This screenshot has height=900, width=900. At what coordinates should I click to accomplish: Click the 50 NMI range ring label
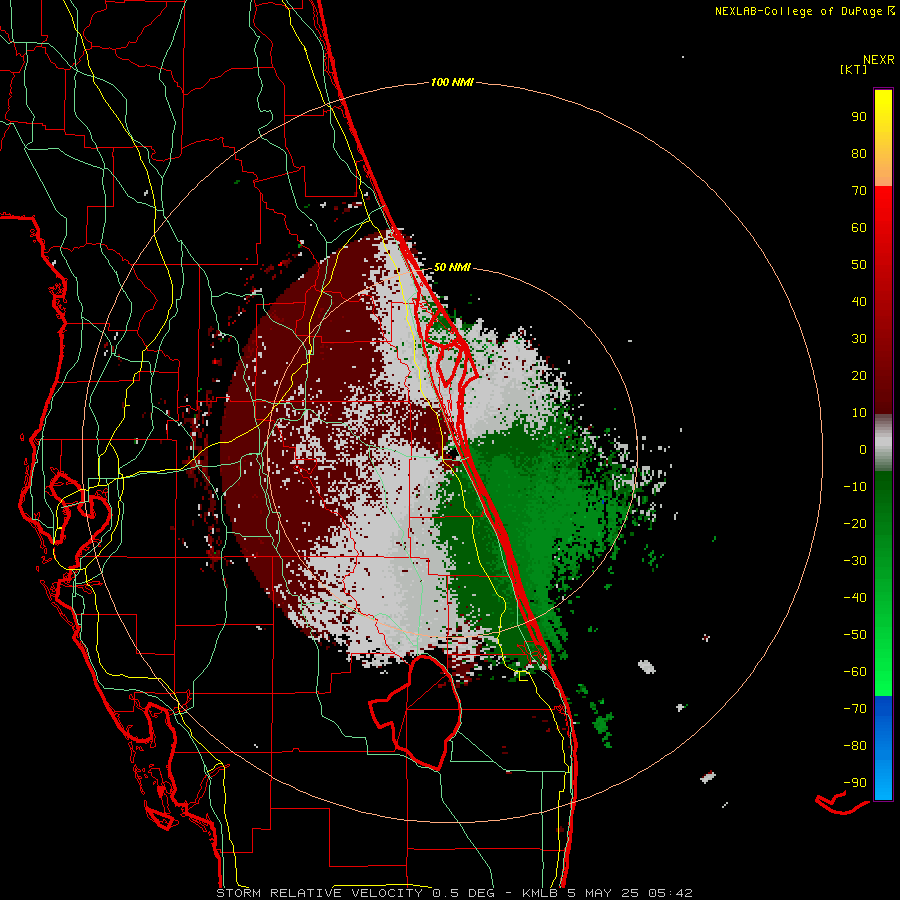pos(452,267)
